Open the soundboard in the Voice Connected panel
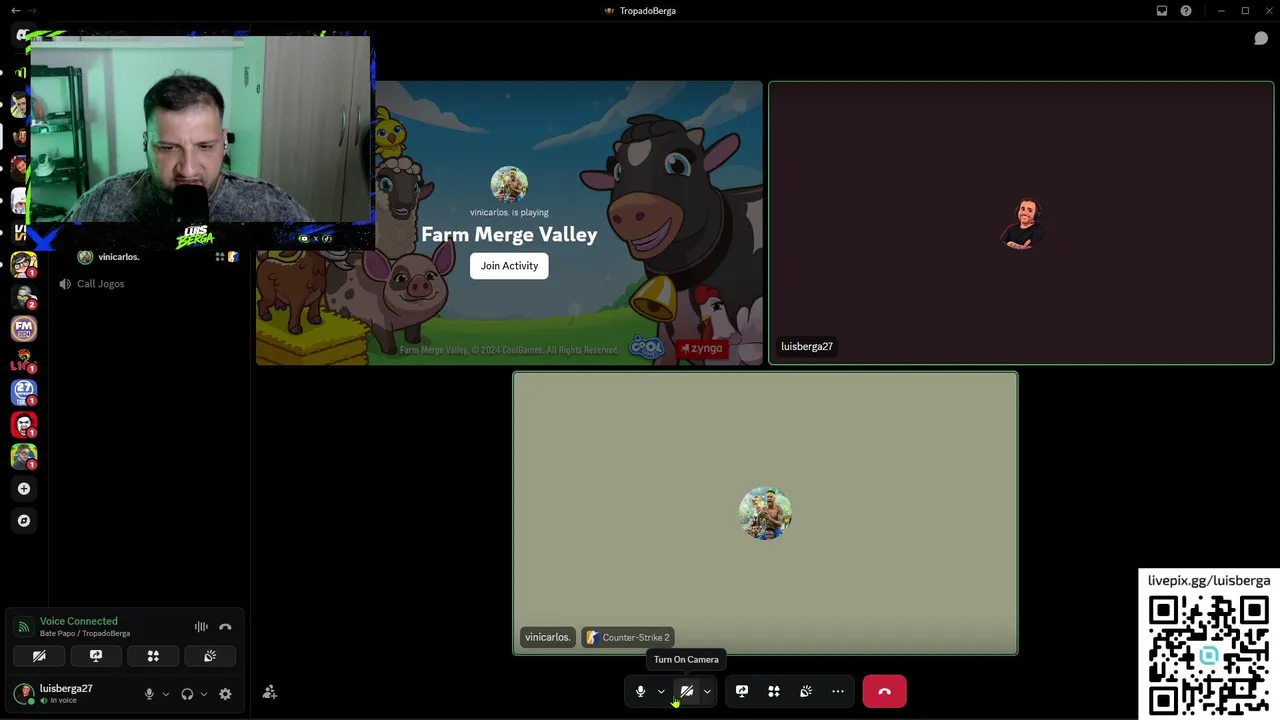Image resolution: width=1280 pixels, height=720 pixels. [x=210, y=656]
